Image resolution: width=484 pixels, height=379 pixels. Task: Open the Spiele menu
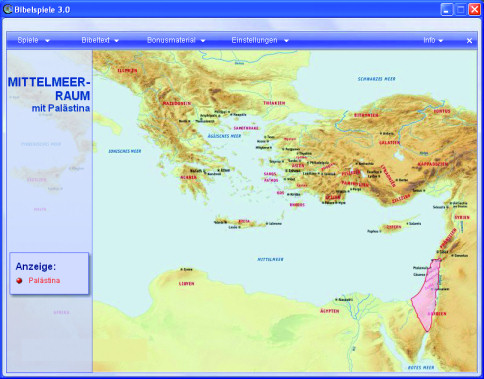pos(28,40)
